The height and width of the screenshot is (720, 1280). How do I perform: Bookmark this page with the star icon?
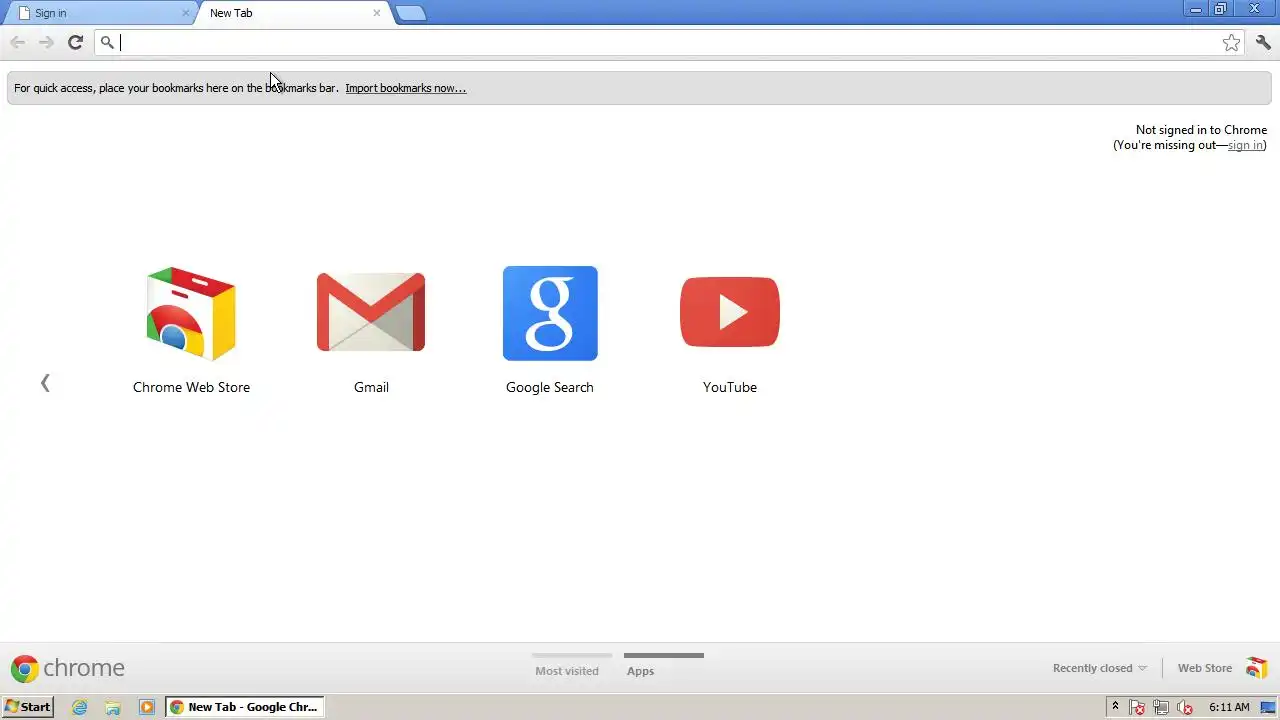[x=1231, y=42]
